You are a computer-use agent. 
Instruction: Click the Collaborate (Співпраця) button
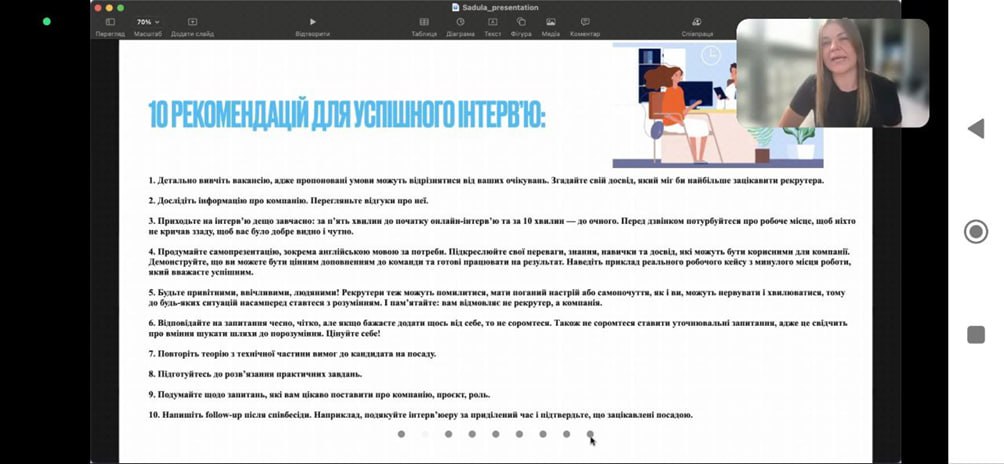697,22
